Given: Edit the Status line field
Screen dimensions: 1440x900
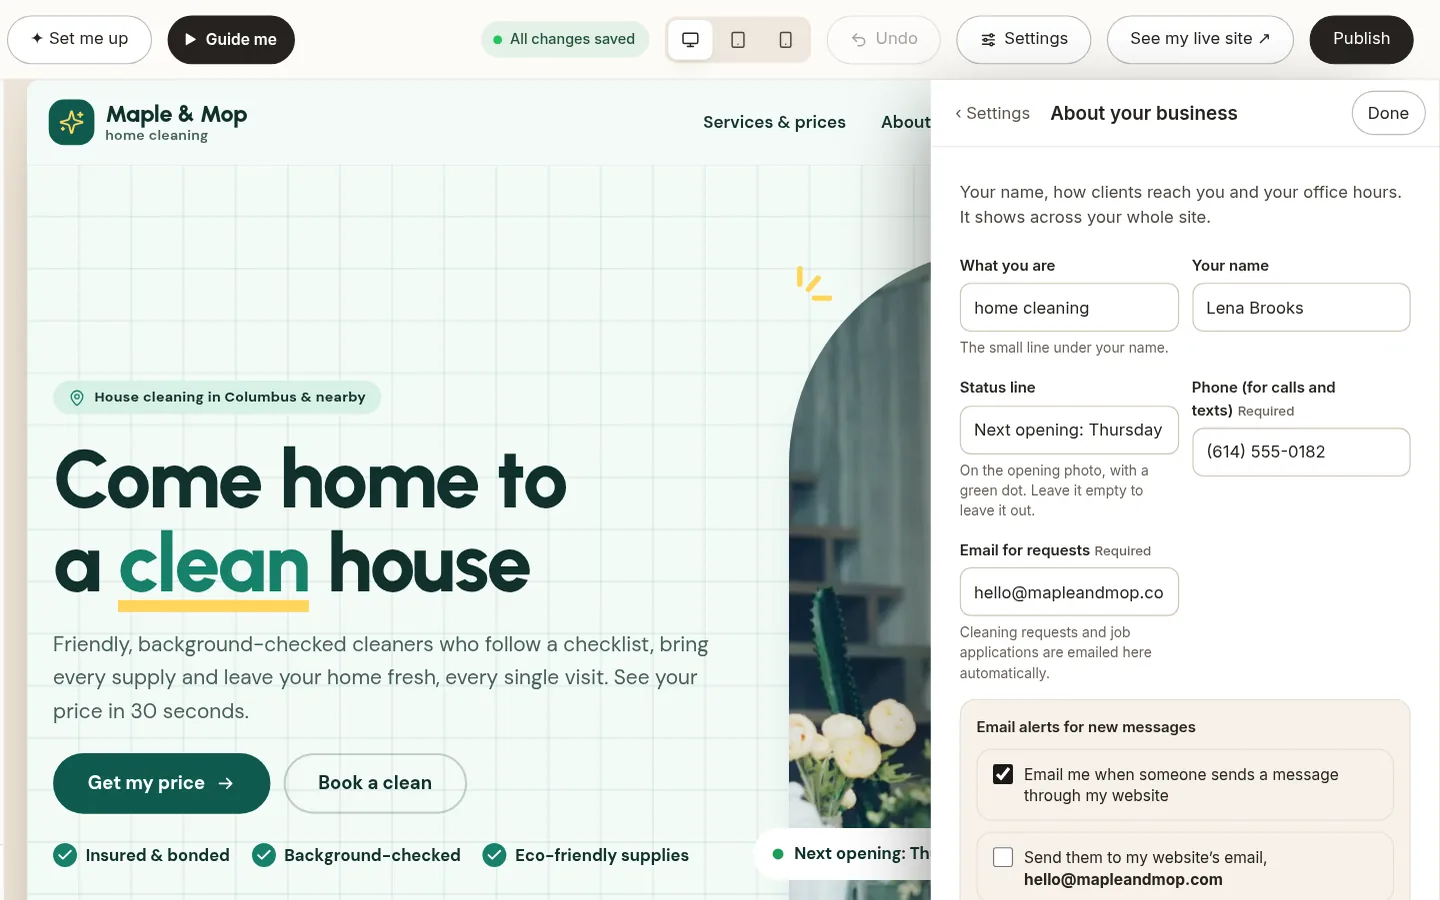Looking at the screenshot, I should click(x=1069, y=430).
